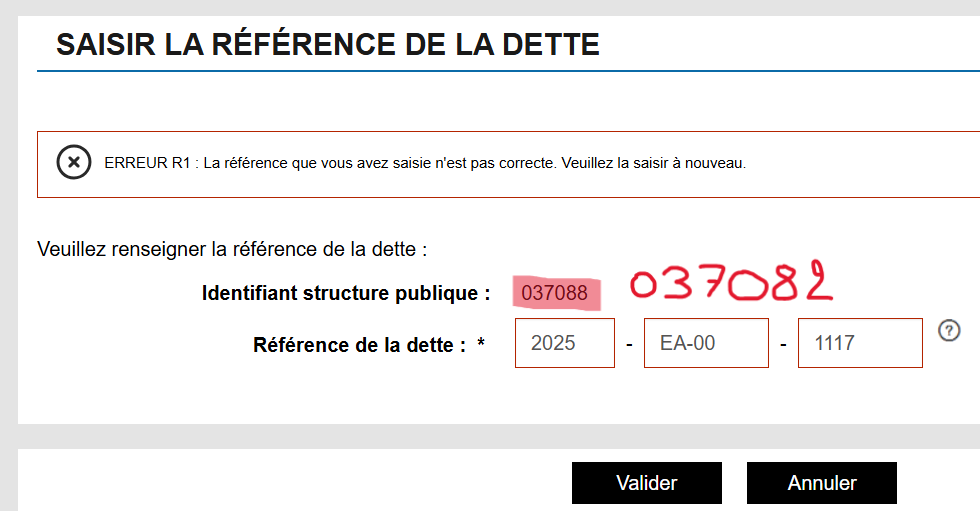Select the EA-00 reference field
Screen dimensions: 980x511
706,343
